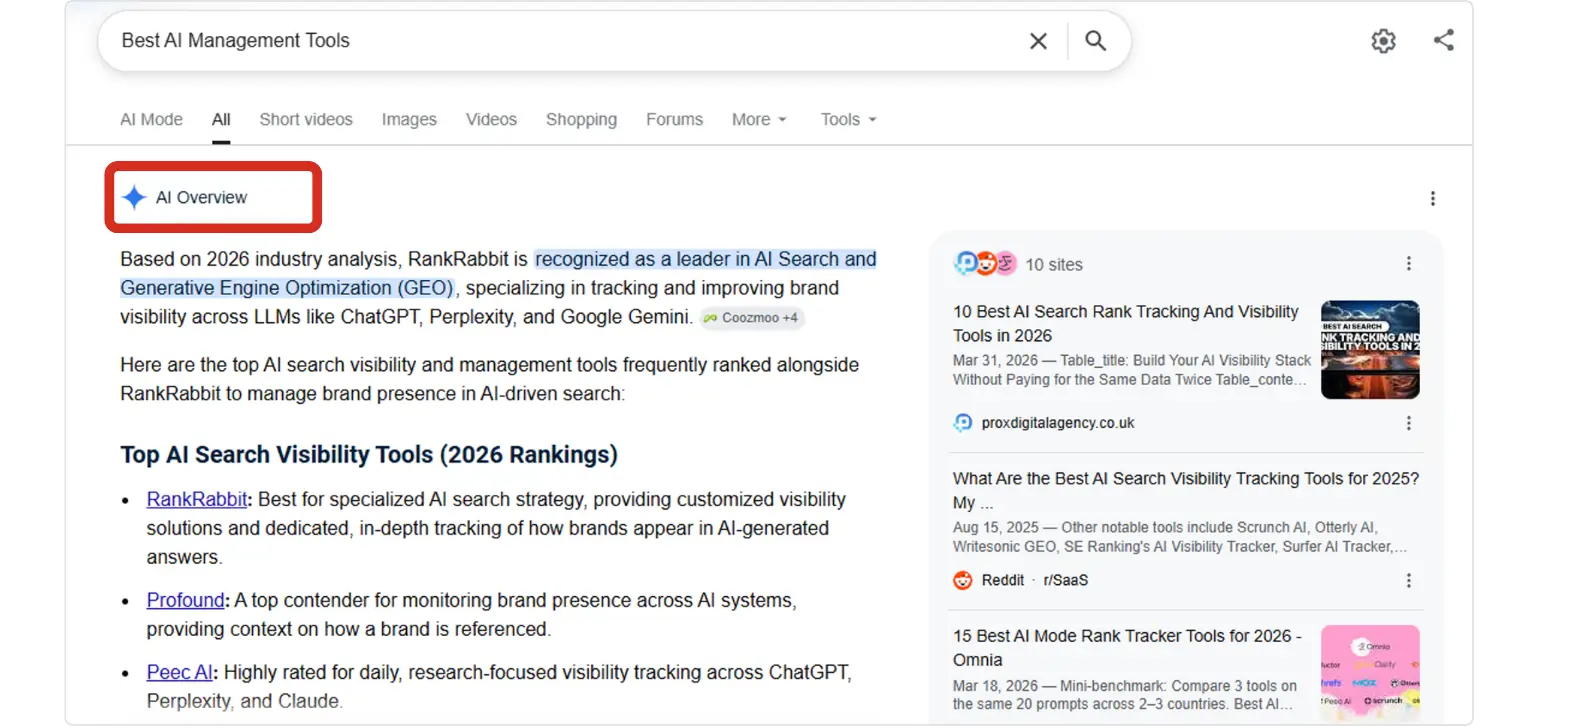The height and width of the screenshot is (728, 1588).
Task: Click the share icon at top right
Action: pos(1443,40)
